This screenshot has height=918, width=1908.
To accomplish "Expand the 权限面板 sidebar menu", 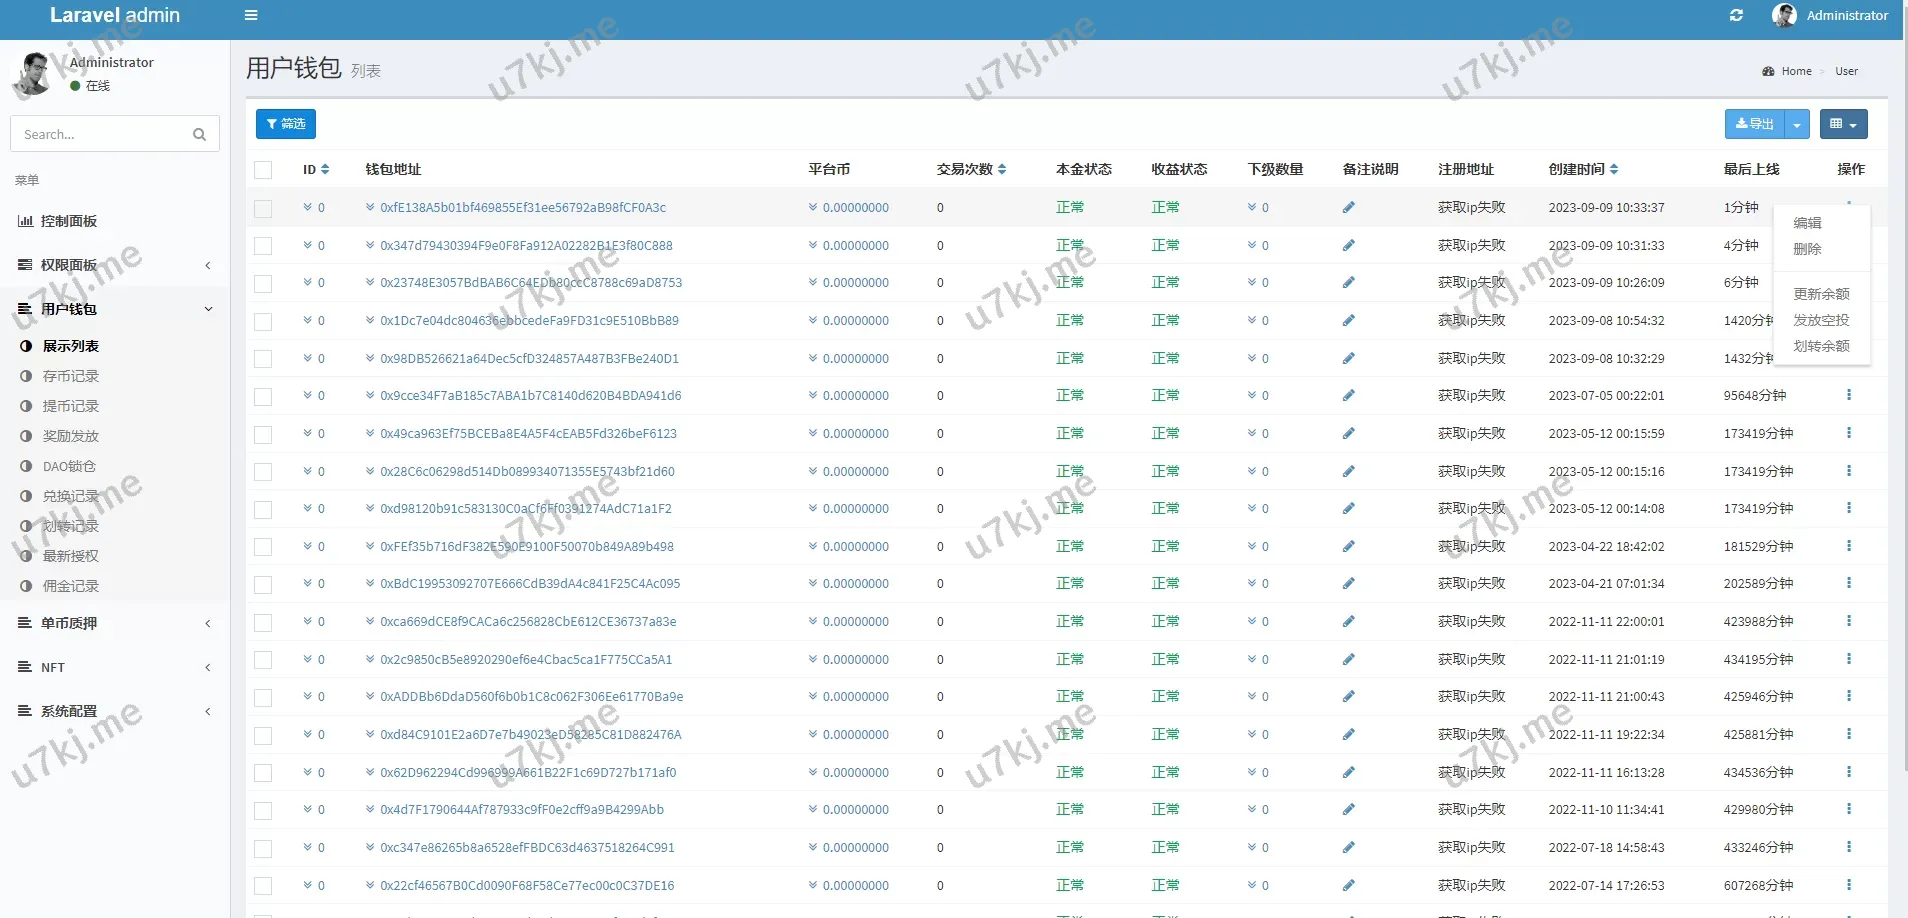I will tap(115, 265).
